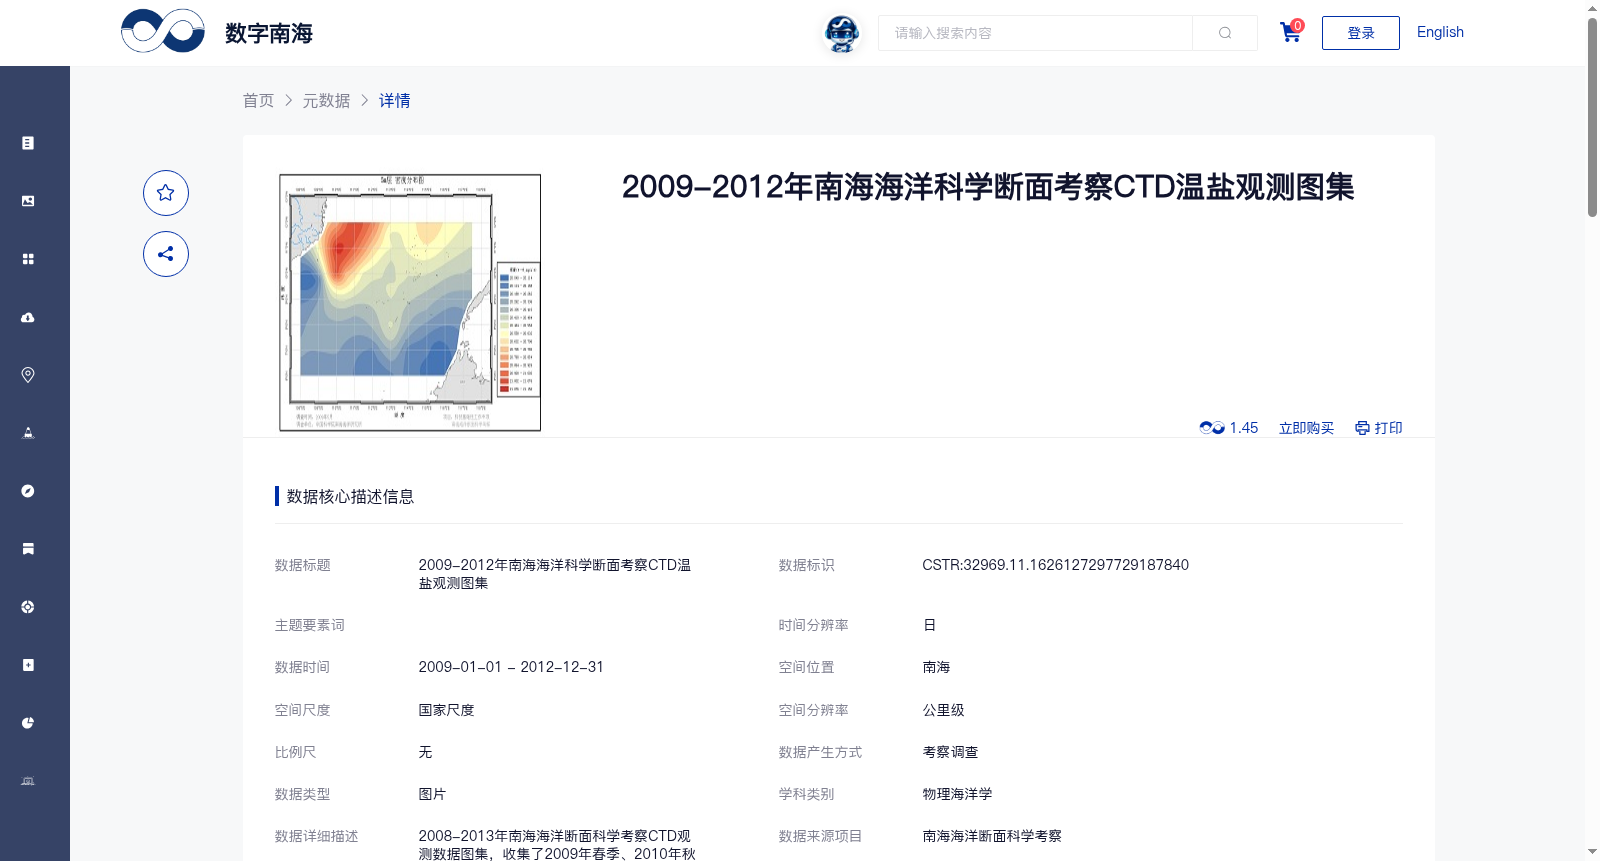
Task: Click the dataset main title heading
Action: [988, 187]
